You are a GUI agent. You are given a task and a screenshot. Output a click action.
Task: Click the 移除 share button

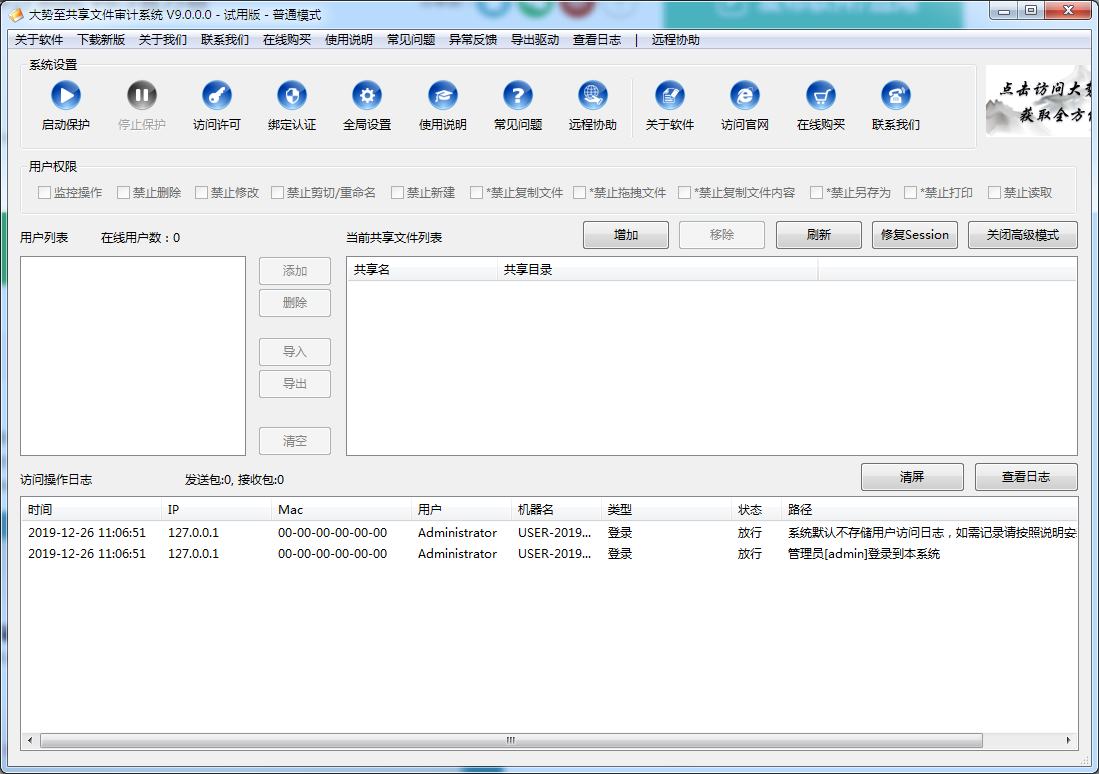point(722,235)
